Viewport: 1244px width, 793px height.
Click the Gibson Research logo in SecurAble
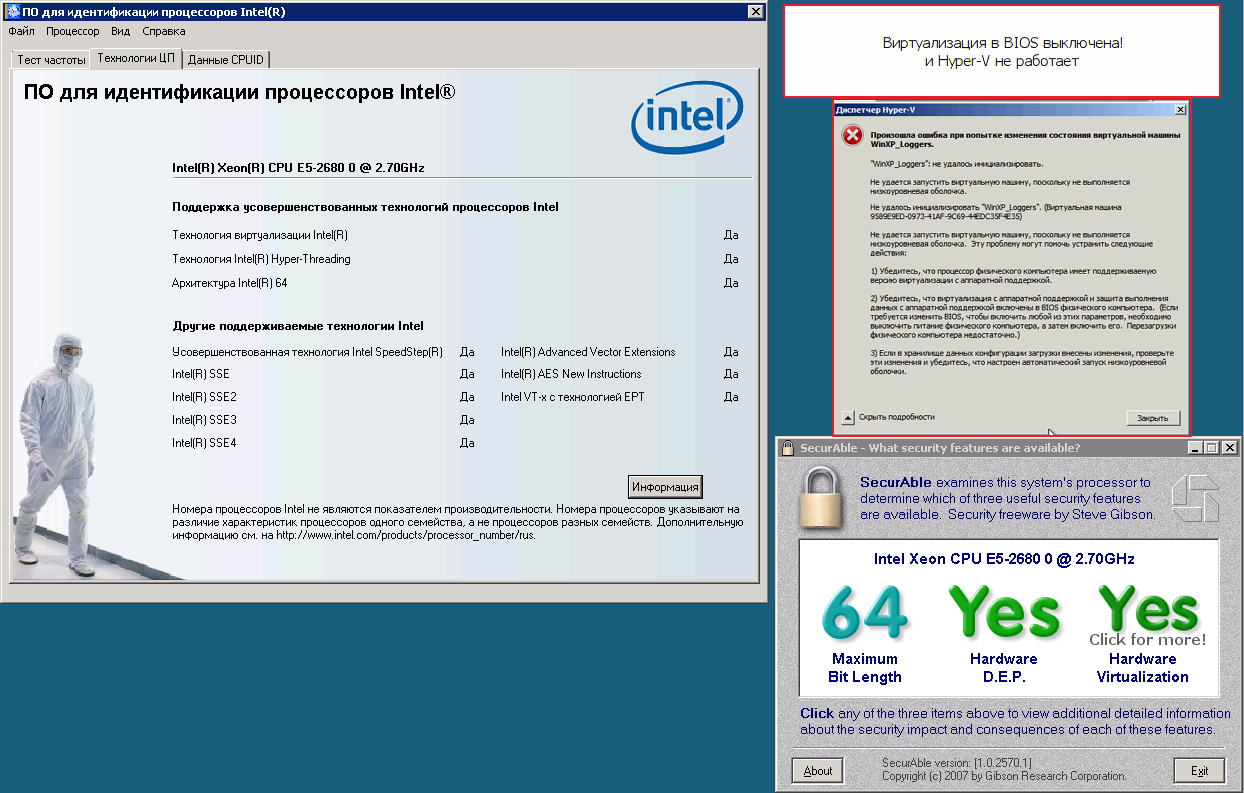pos(1195,497)
